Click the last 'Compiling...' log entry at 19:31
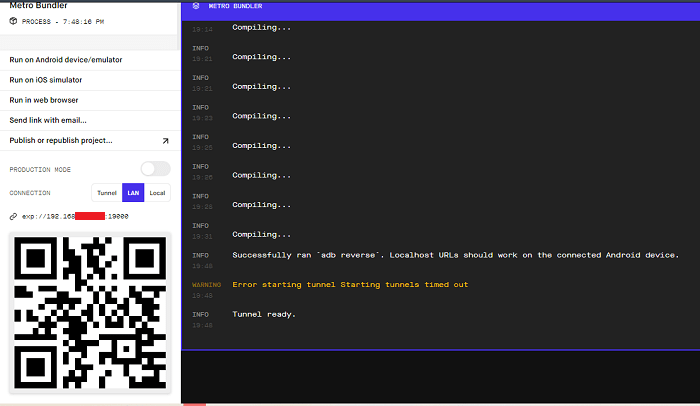 (x=262, y=234)
